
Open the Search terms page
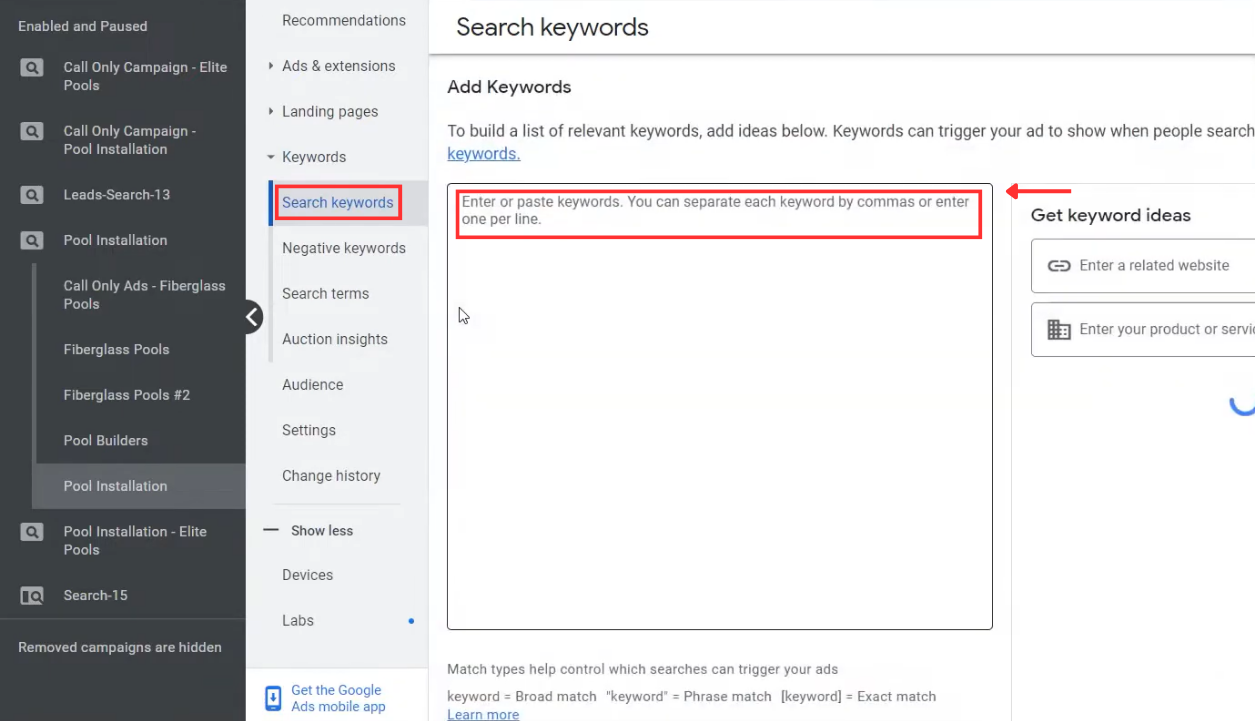[325, 293]
